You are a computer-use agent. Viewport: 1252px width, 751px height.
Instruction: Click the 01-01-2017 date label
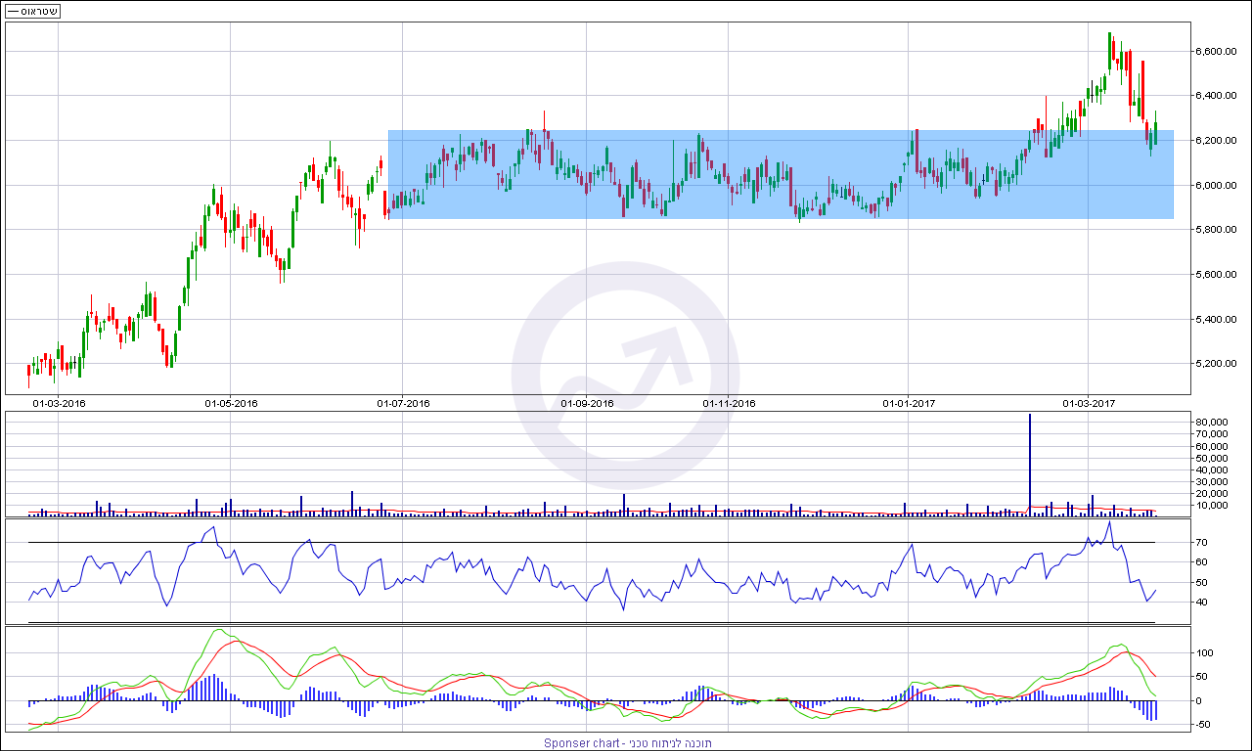click(x=909, y=404)
